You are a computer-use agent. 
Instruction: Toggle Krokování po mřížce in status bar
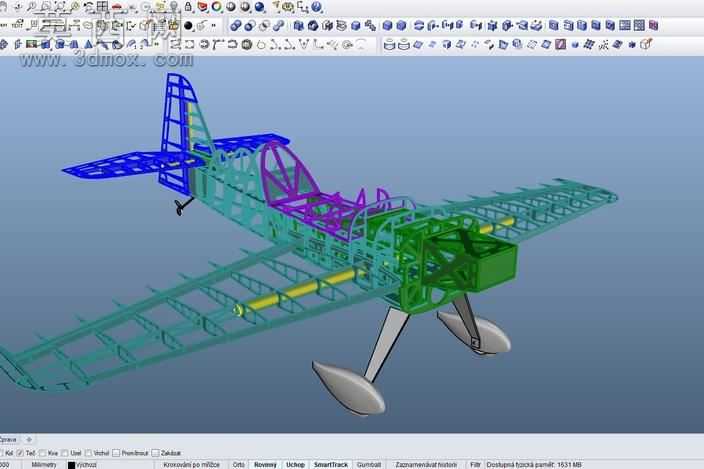point(191,465)
